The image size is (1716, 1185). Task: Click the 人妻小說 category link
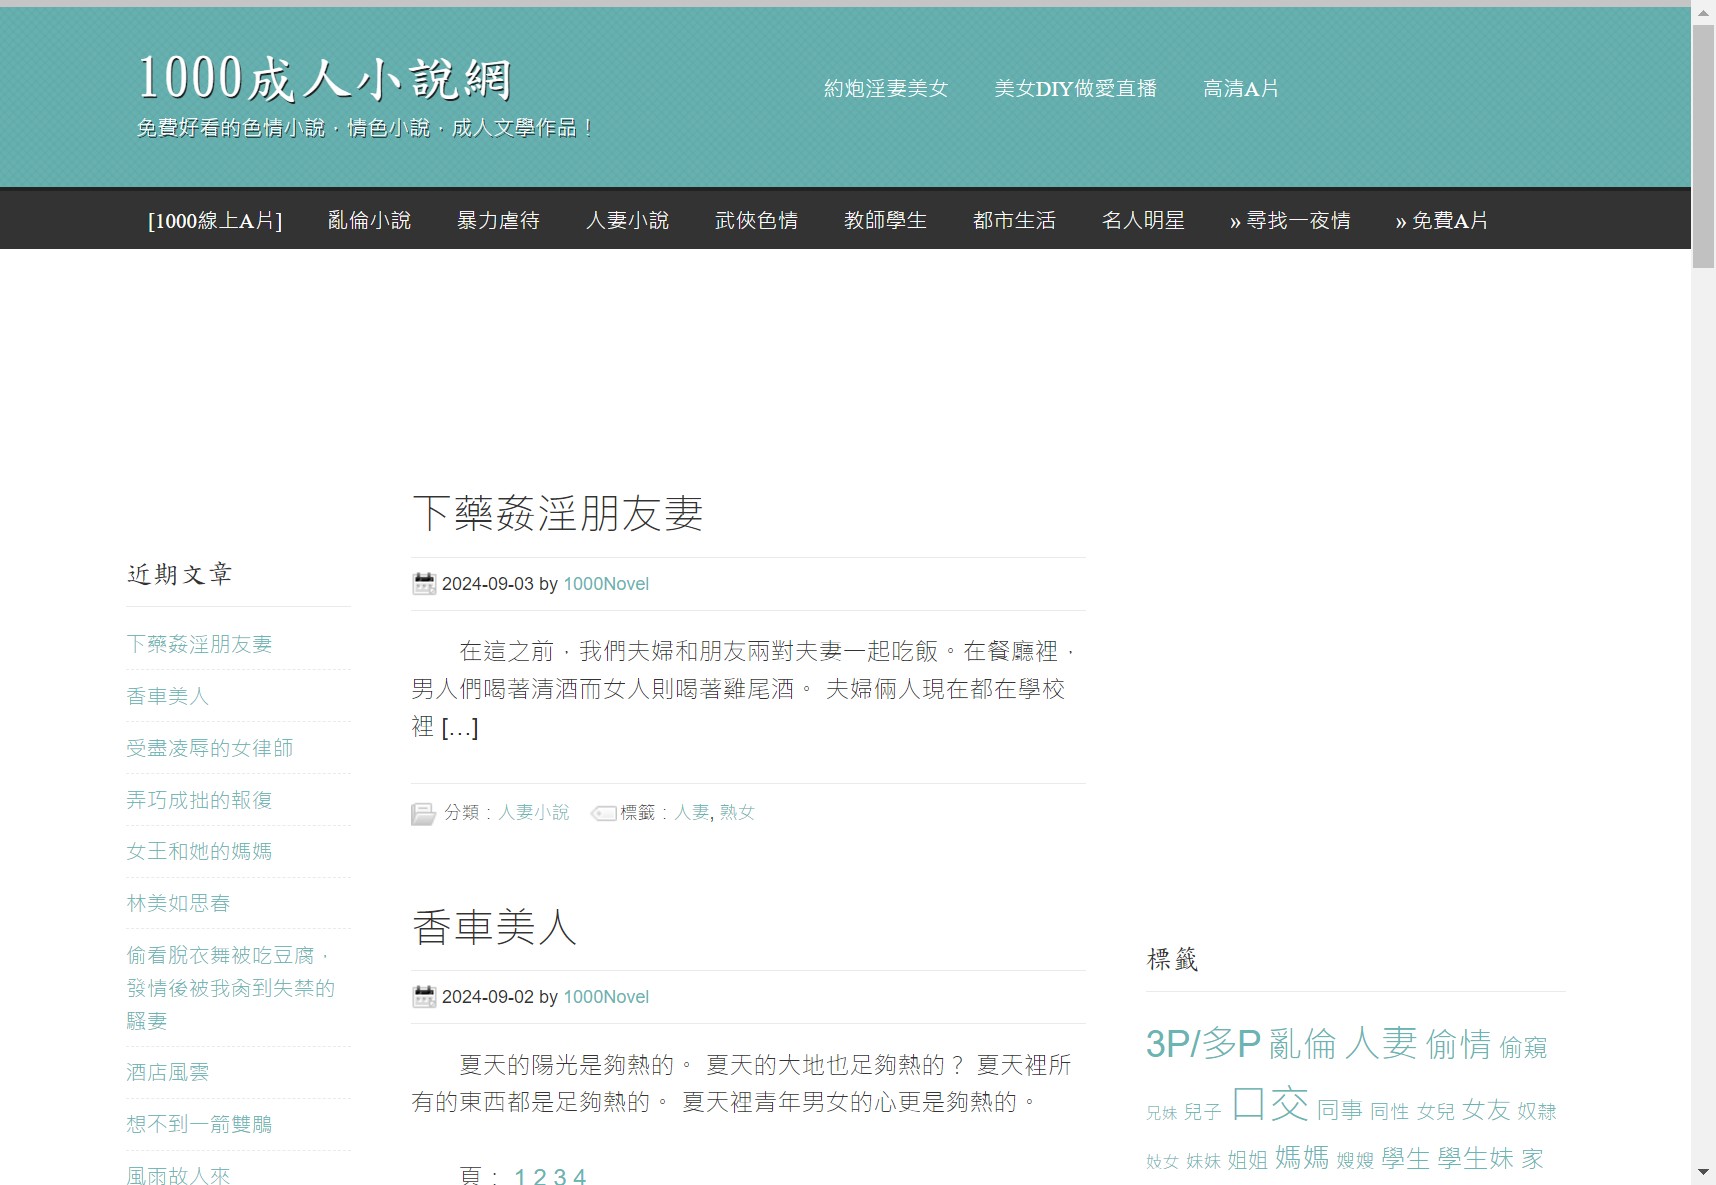(534, 812)
